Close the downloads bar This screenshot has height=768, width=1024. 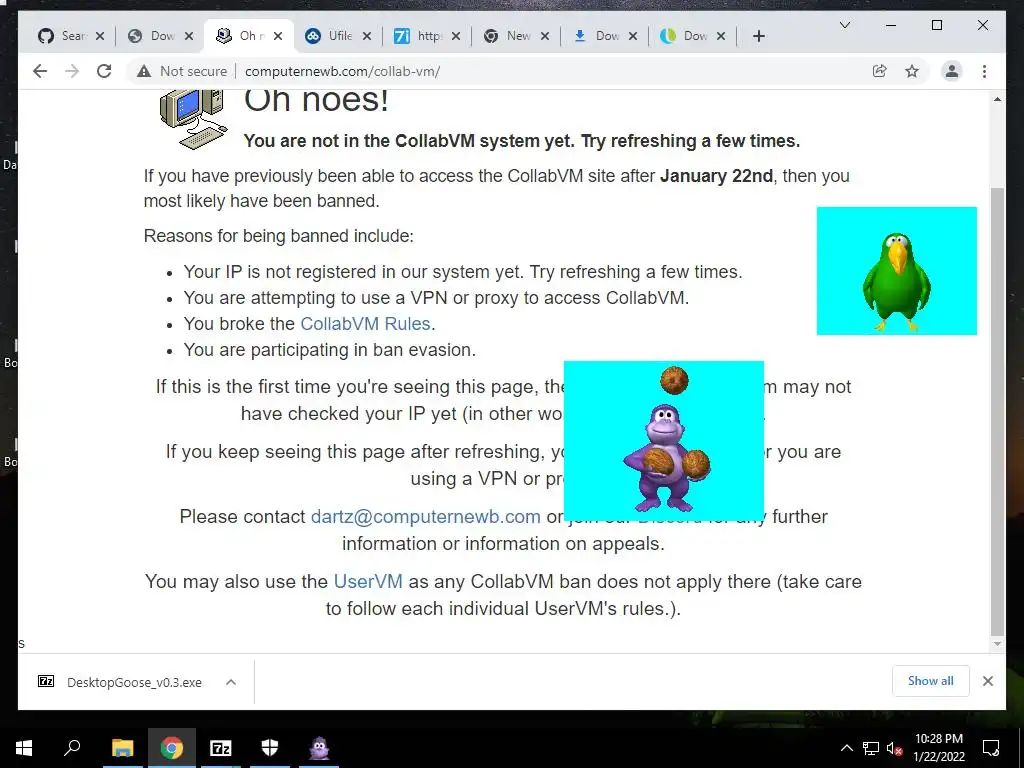[987, 681]
